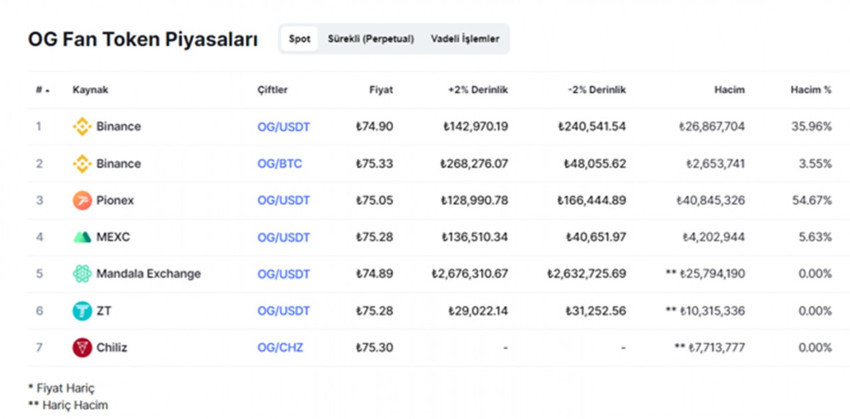Image resolution: width=850 pixels, height=419 pixels.
Task: Click the depth value ₺31,252.56
Action: (x=596, y=311)
